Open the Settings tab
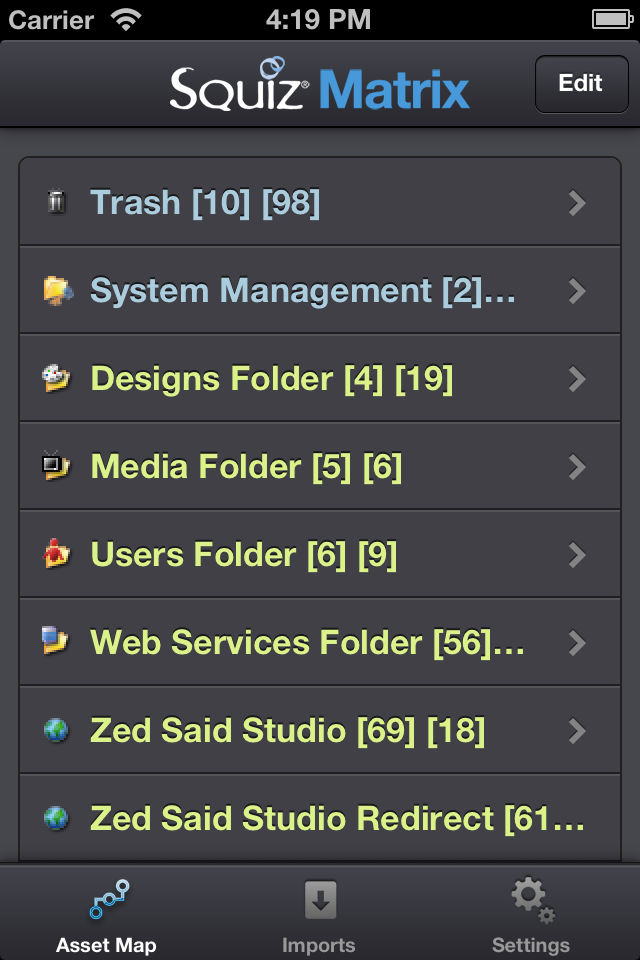 click(531, 915)
